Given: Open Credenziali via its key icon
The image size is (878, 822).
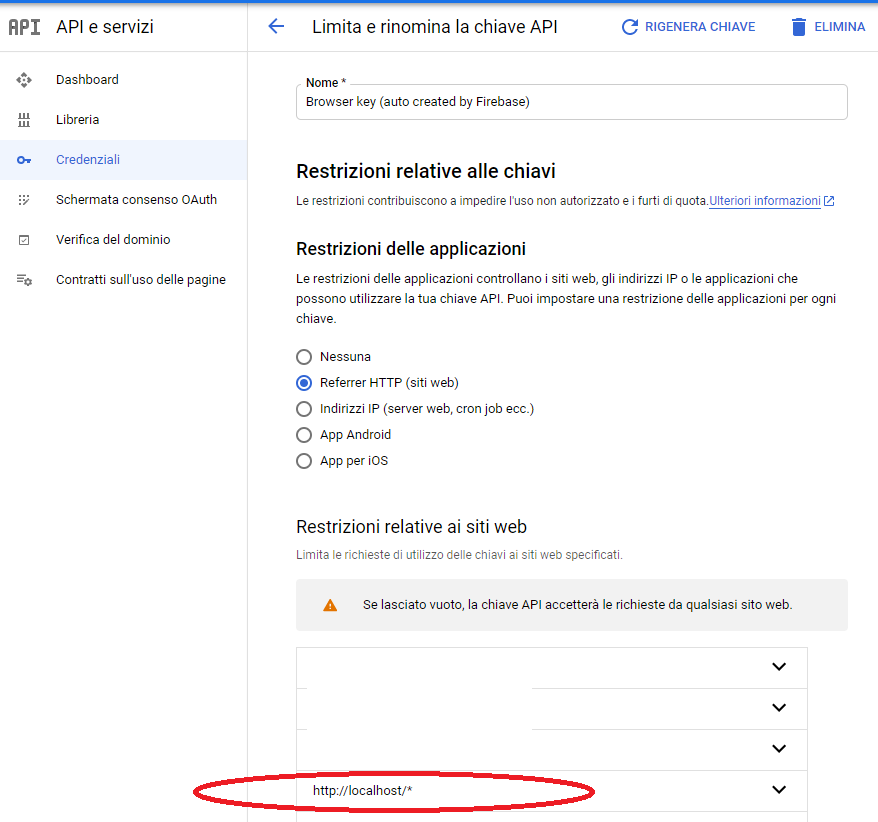Looking at the screenshot, I should tap(24, 159).
